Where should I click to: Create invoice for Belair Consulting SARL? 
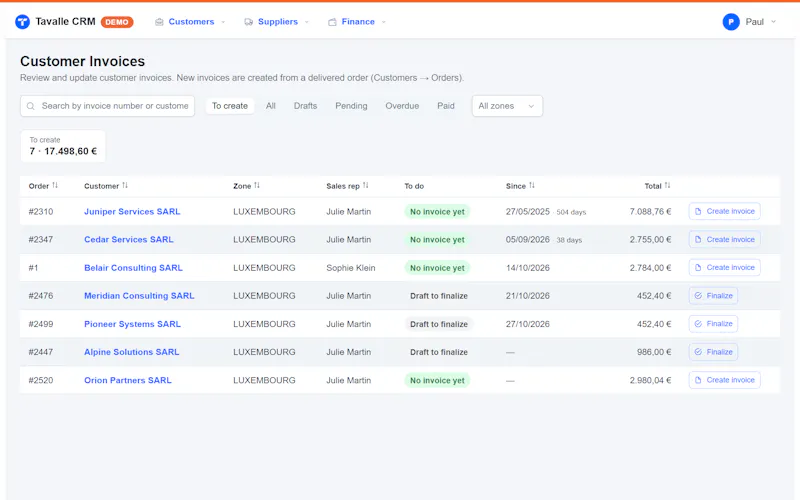[724, 267]
